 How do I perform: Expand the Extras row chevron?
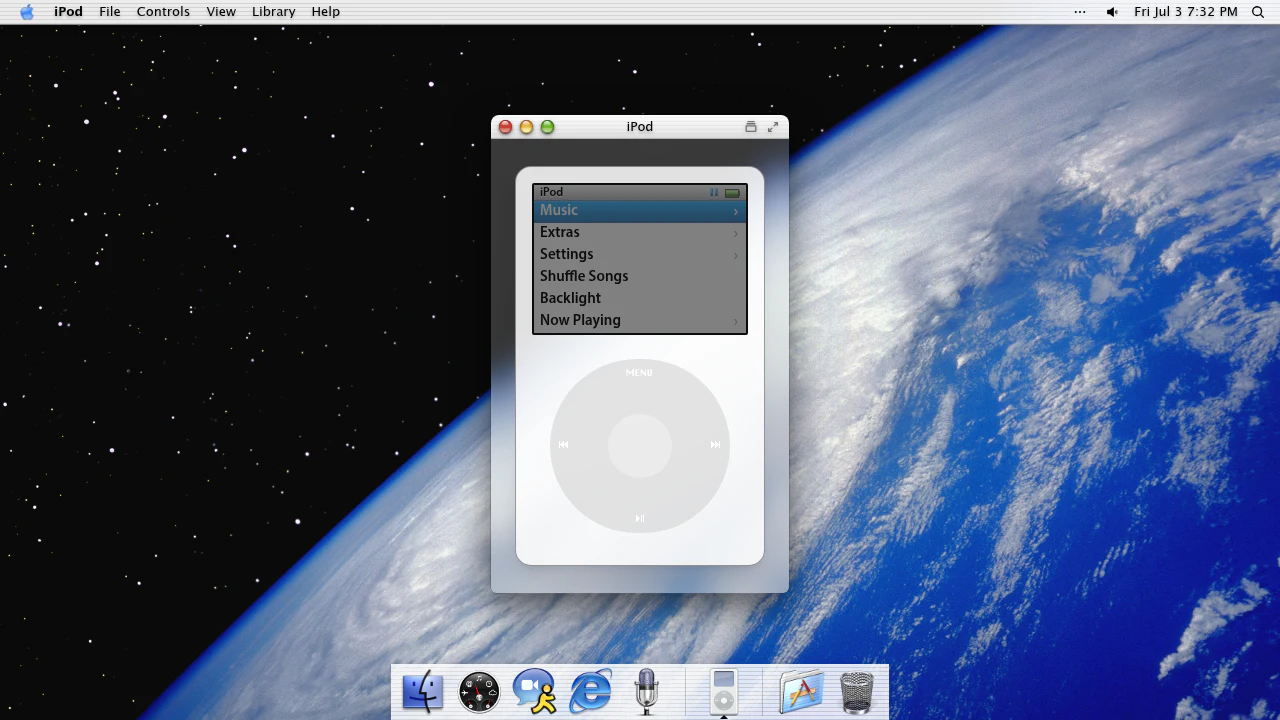point(735,233)
